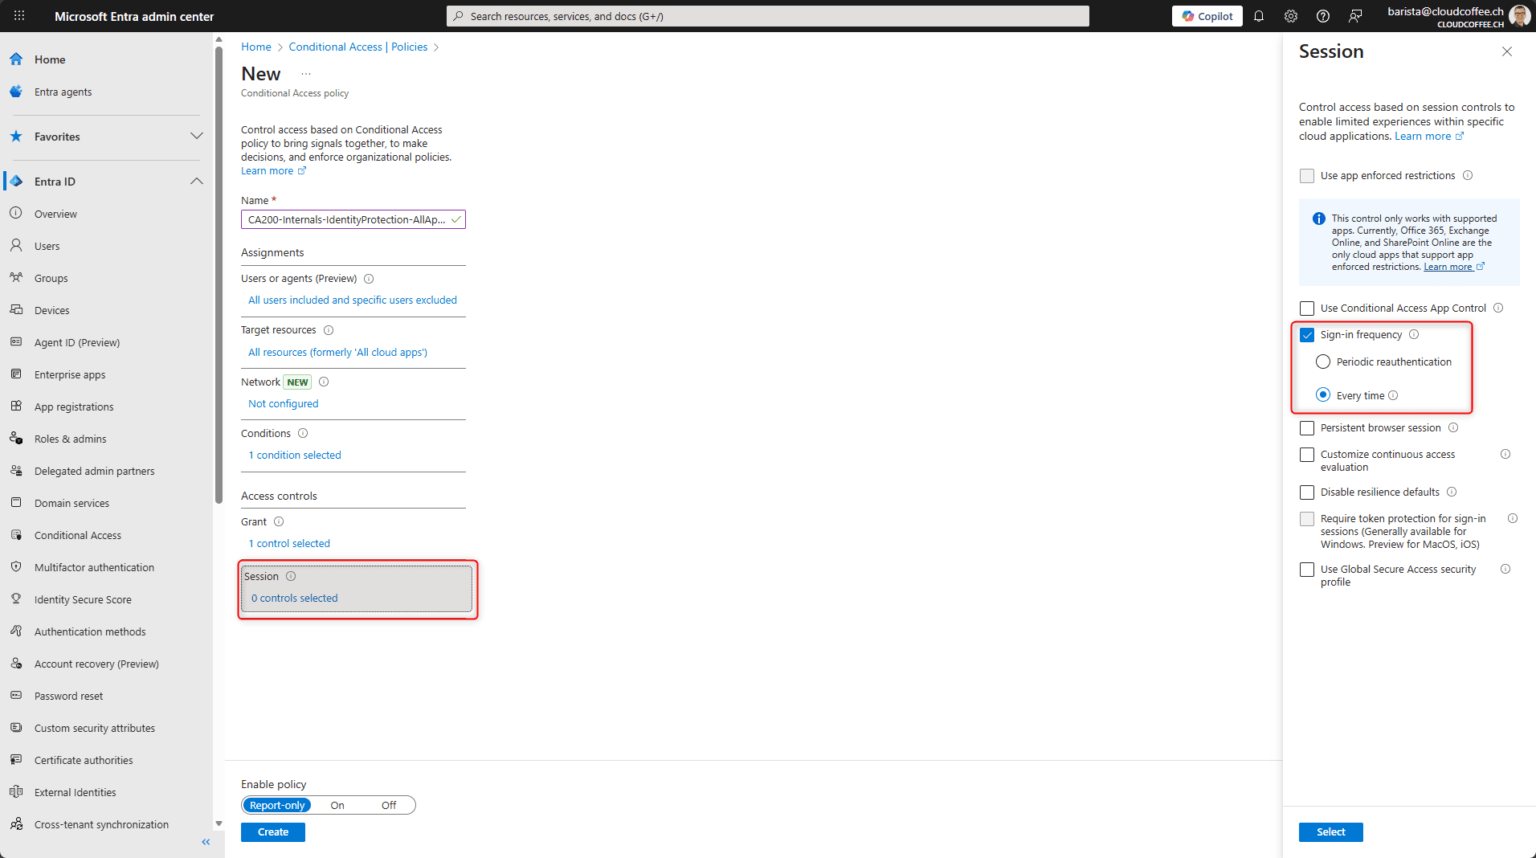Check Use Conditional Access App Control
The height and width of the screenshot is (858, 1536).
(x=1306, y=307)
